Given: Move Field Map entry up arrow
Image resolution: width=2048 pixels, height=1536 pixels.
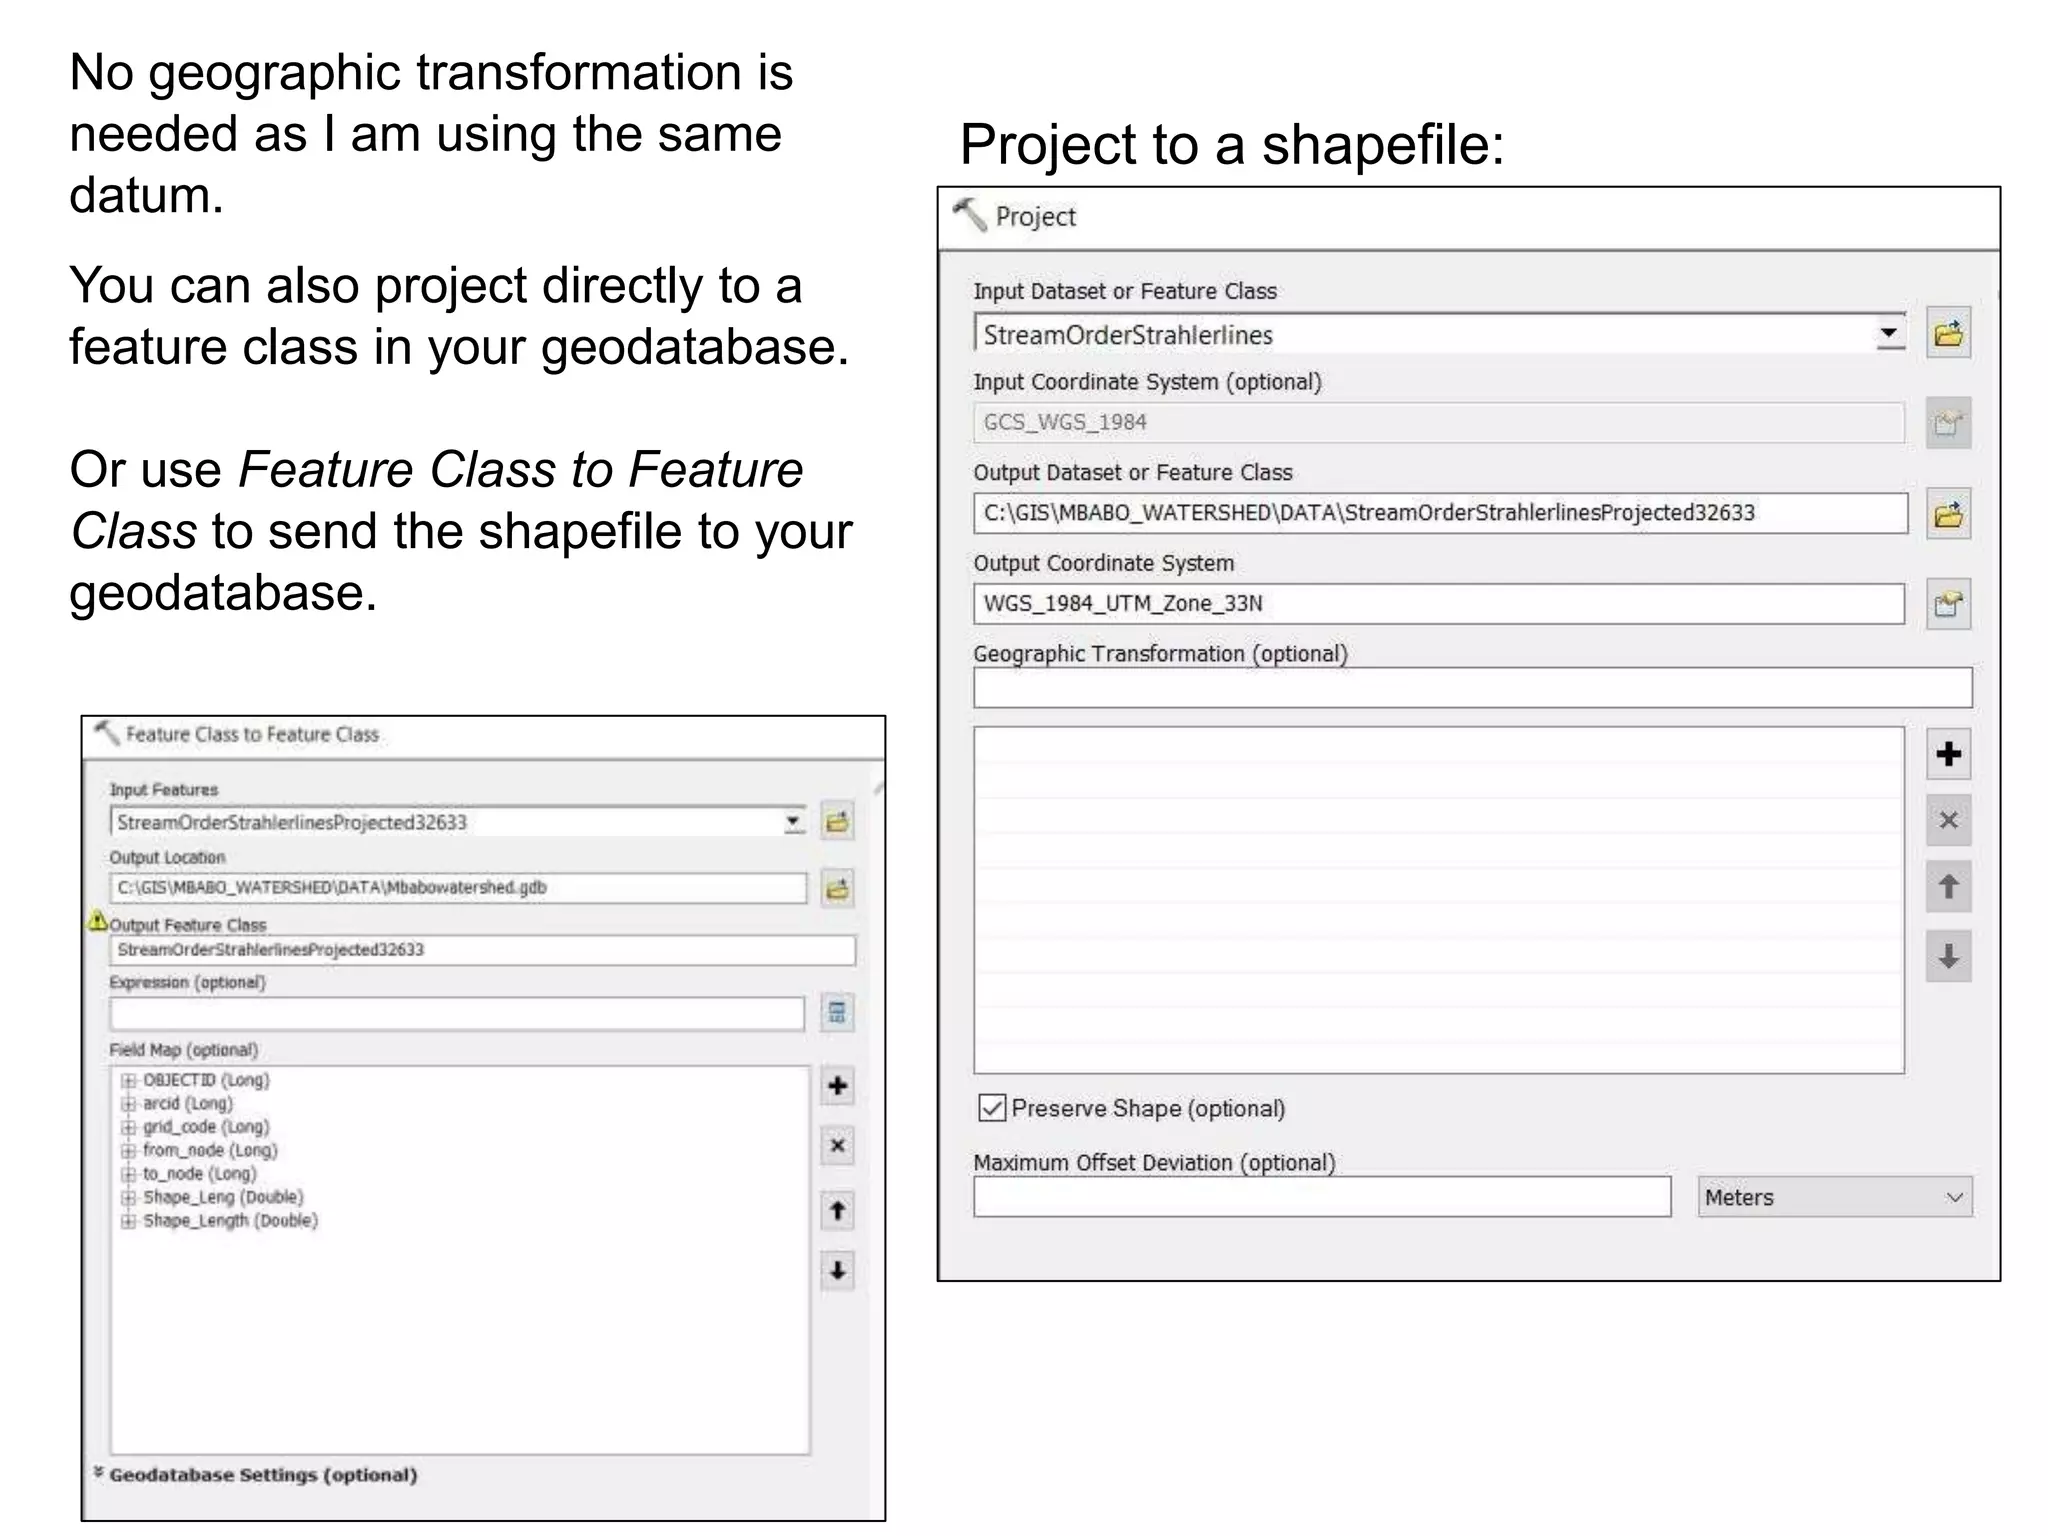Looking at the screenshot, I should click(x=837, y=1211).
